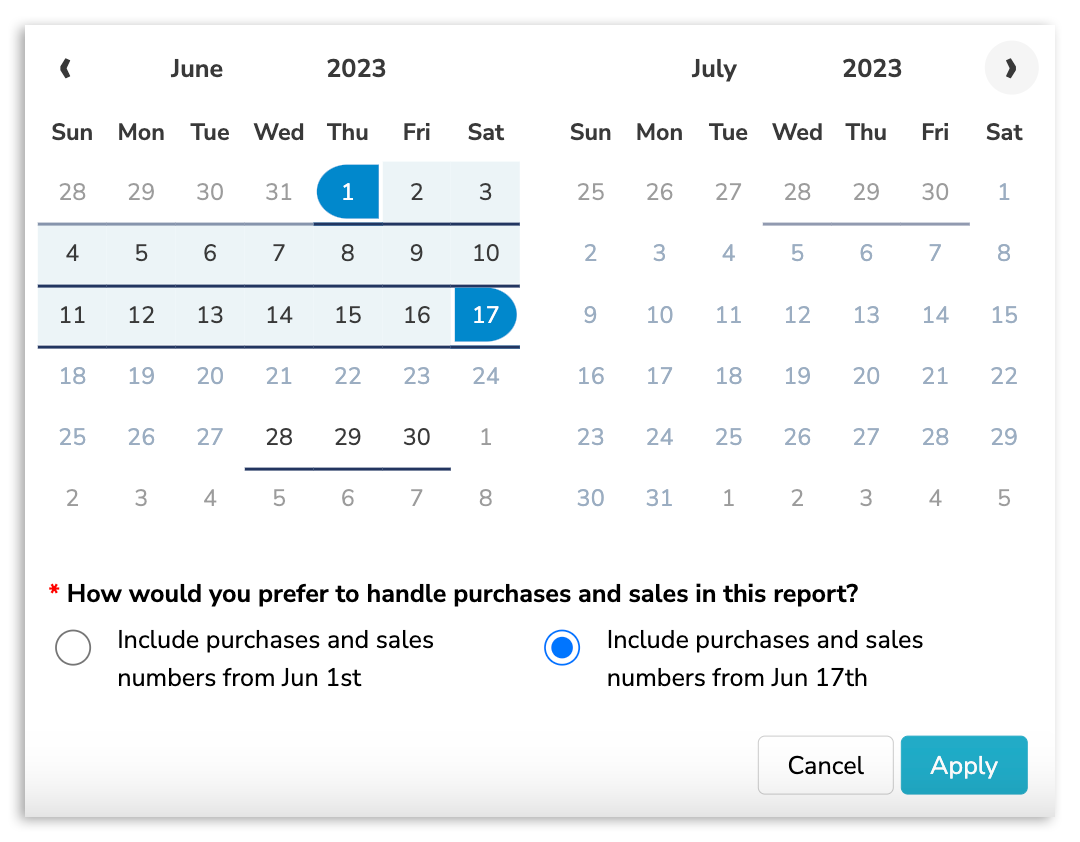This screenshot has width=1080, height=842.
Task: Click the Cancel button
Action: [825, 765]
